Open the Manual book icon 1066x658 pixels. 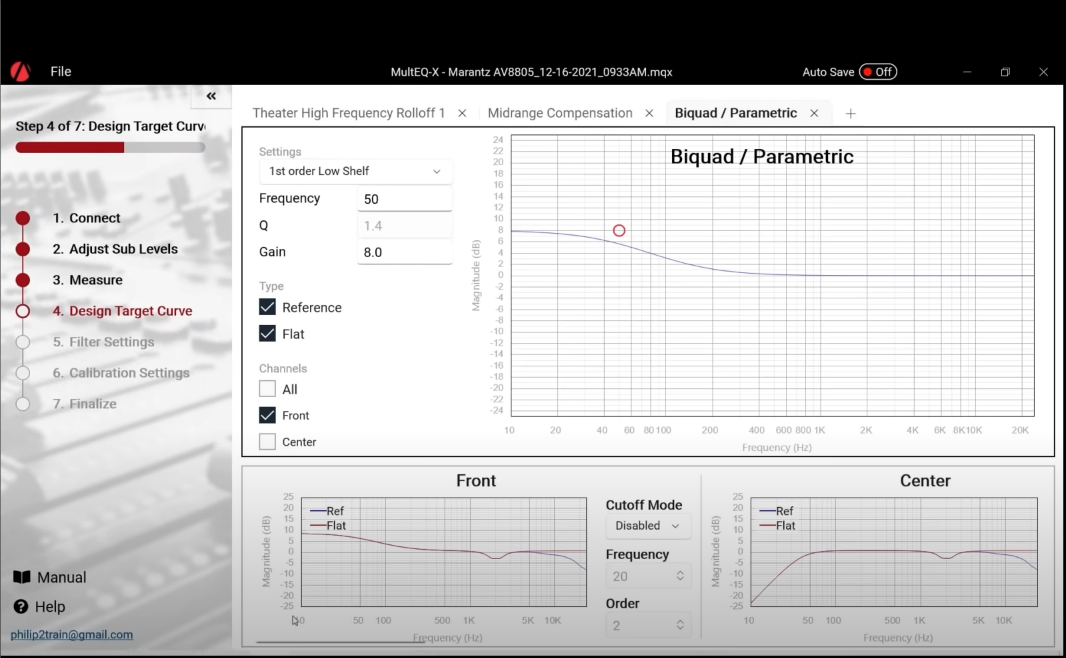[22, 577]
